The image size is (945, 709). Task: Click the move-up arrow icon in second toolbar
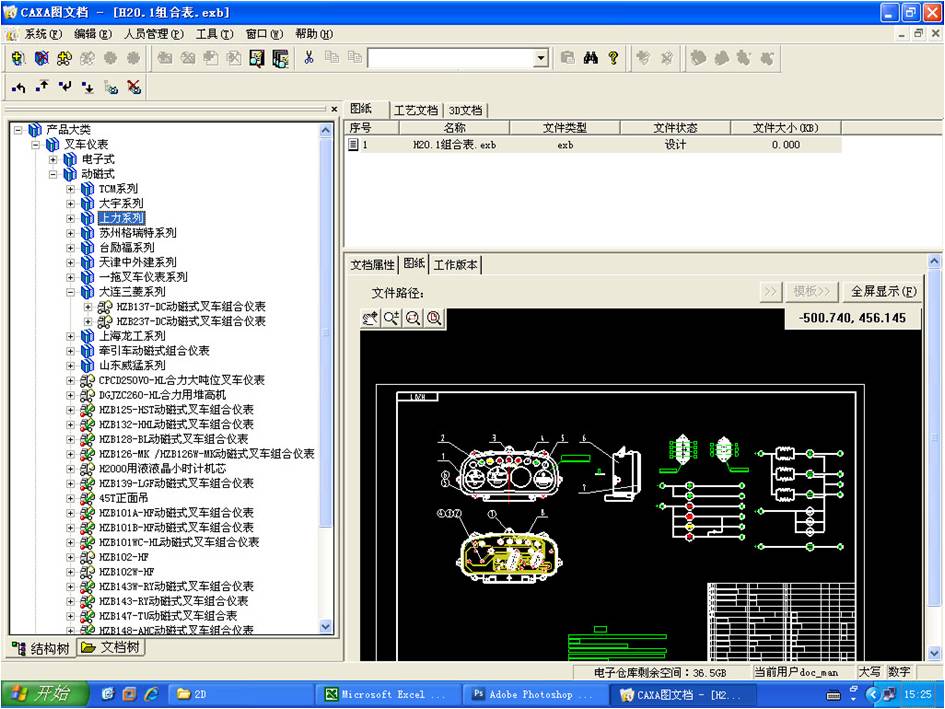point(42,88)
